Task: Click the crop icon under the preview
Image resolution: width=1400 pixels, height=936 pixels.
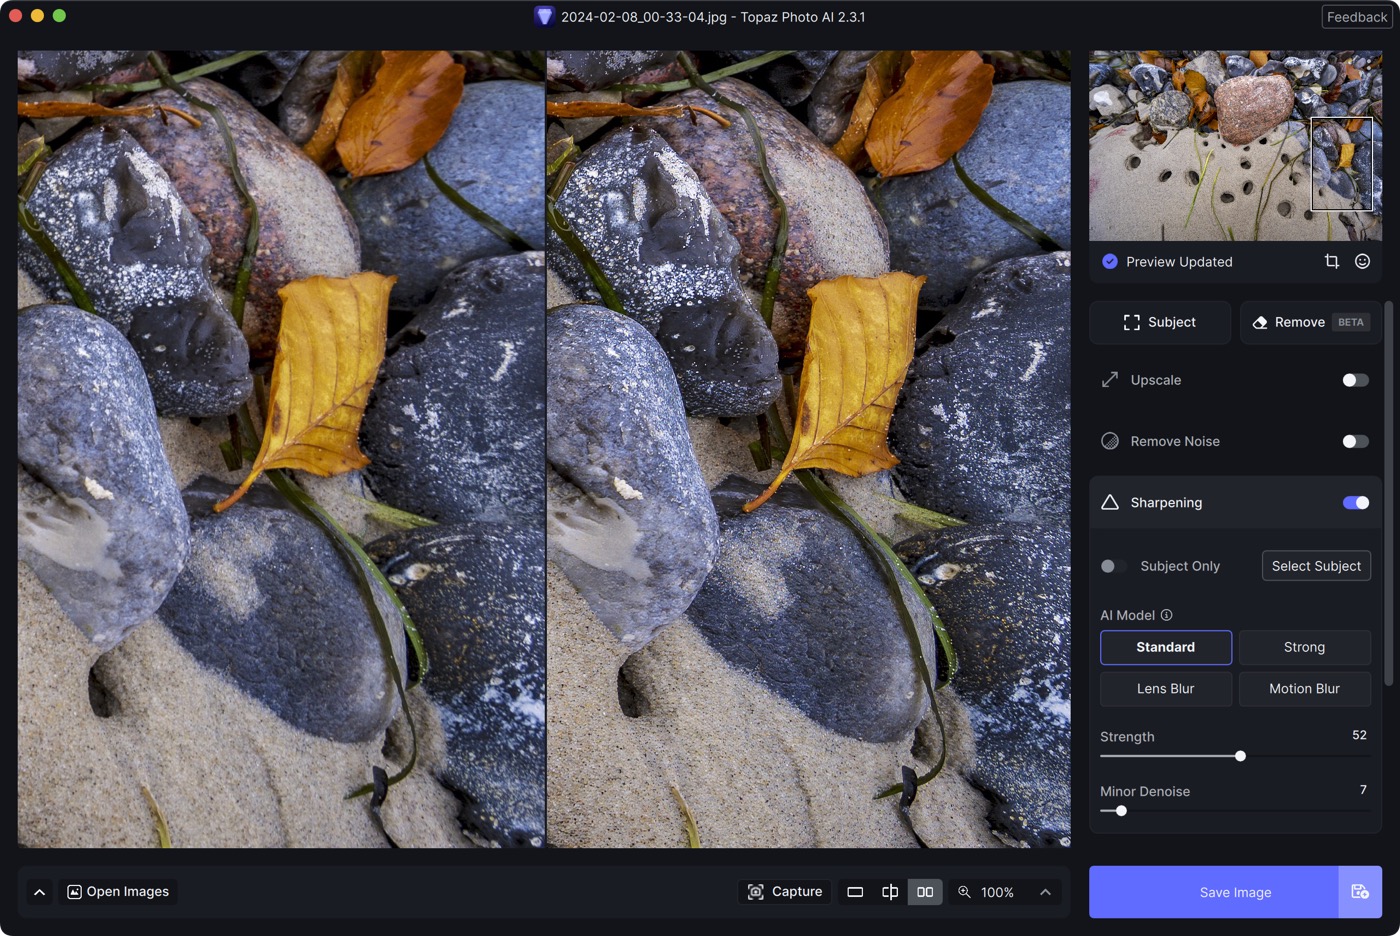Action: (x=1332, y=261)
